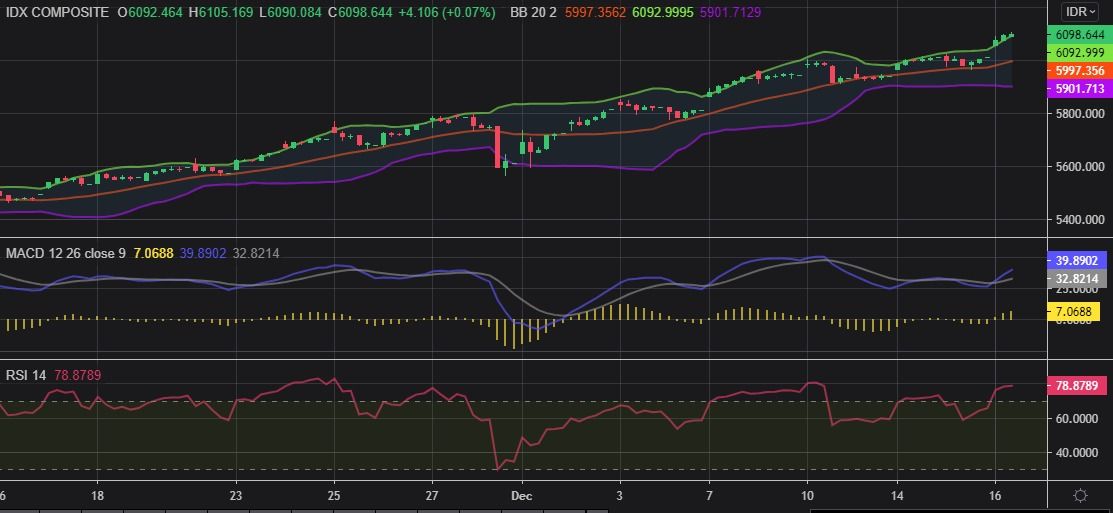This screenshot has height=513, width=1113.
Task: Click the yellow 7.0688 histogram axis label
Action: [x=1074, y=311]
